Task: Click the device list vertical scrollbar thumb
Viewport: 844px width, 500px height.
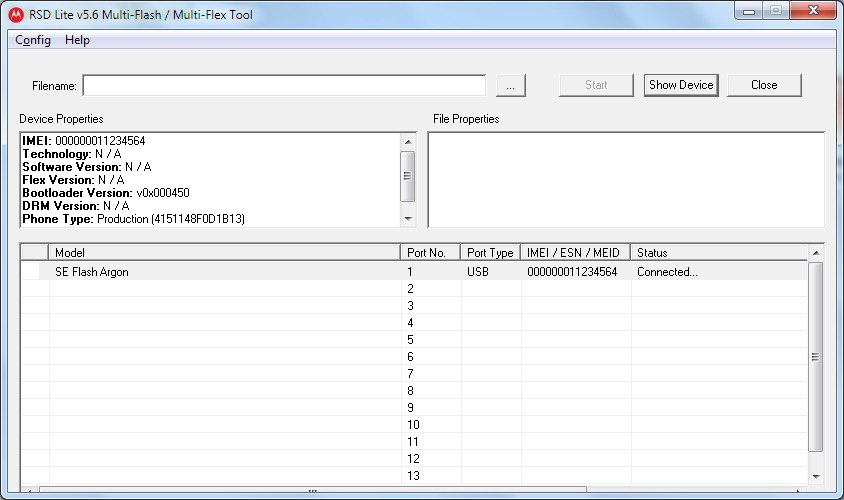Action: (816, 357)
